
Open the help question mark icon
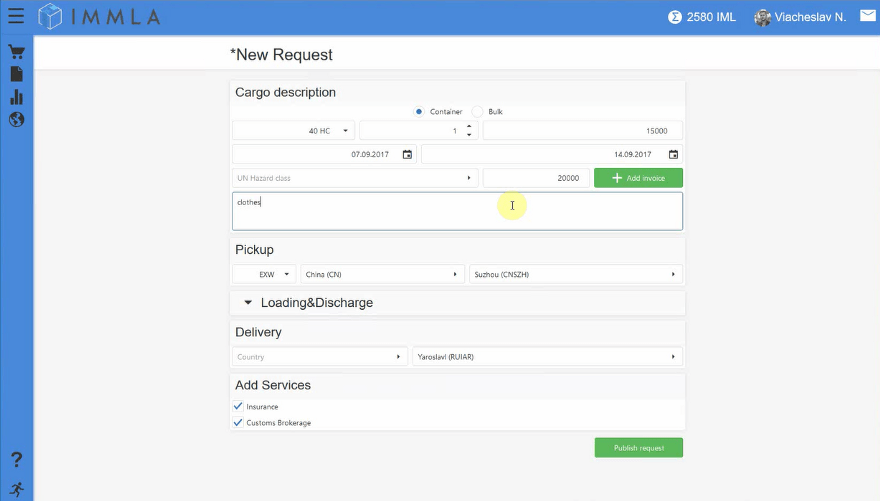coord(16,460)
